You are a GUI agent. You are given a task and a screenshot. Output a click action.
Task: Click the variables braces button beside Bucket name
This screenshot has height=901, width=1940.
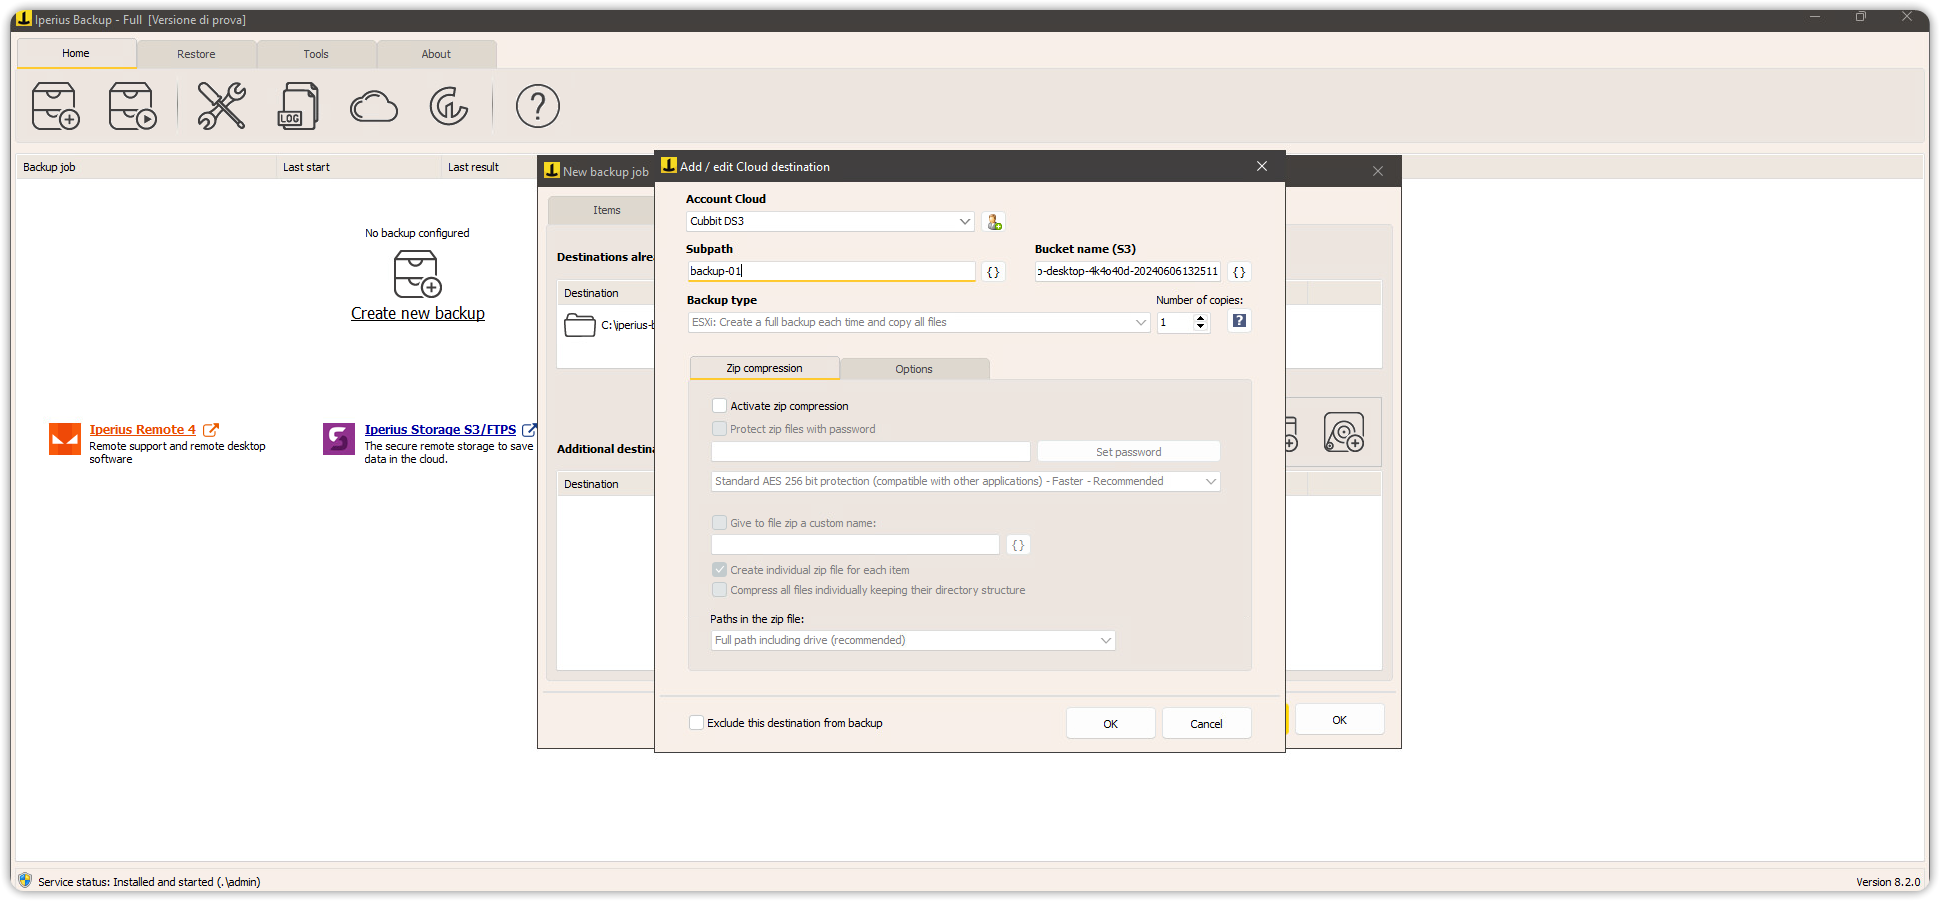1239,272
